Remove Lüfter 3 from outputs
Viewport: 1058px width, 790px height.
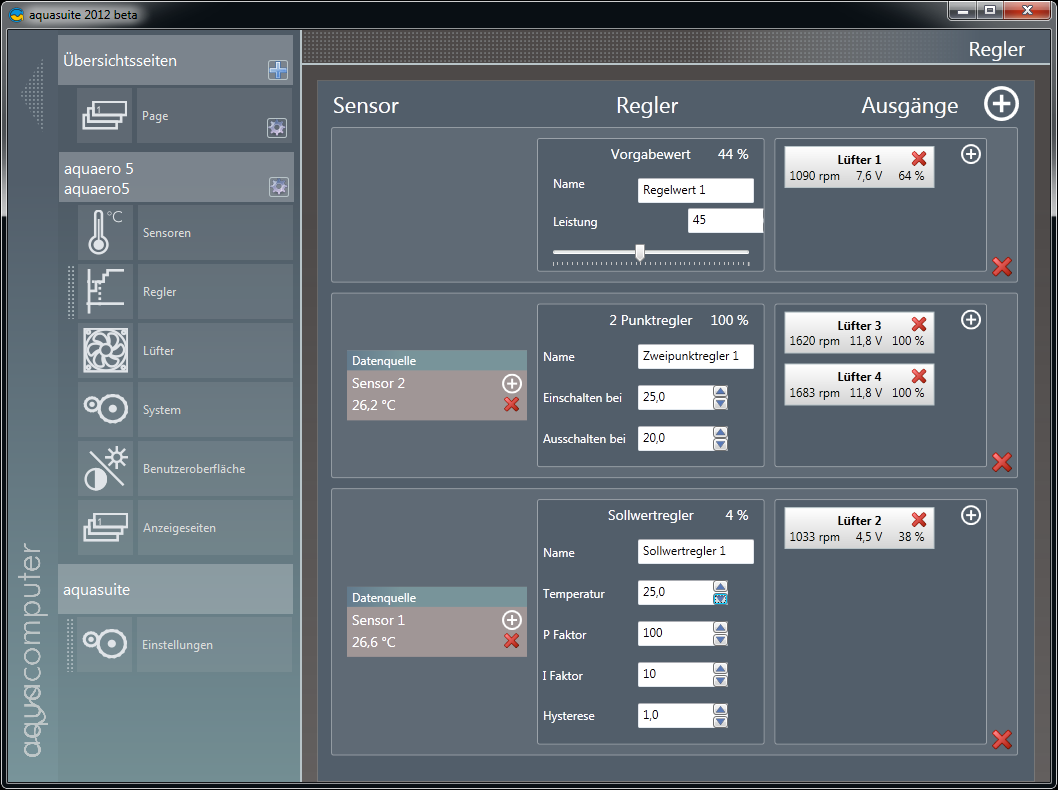tap(919, 325)
